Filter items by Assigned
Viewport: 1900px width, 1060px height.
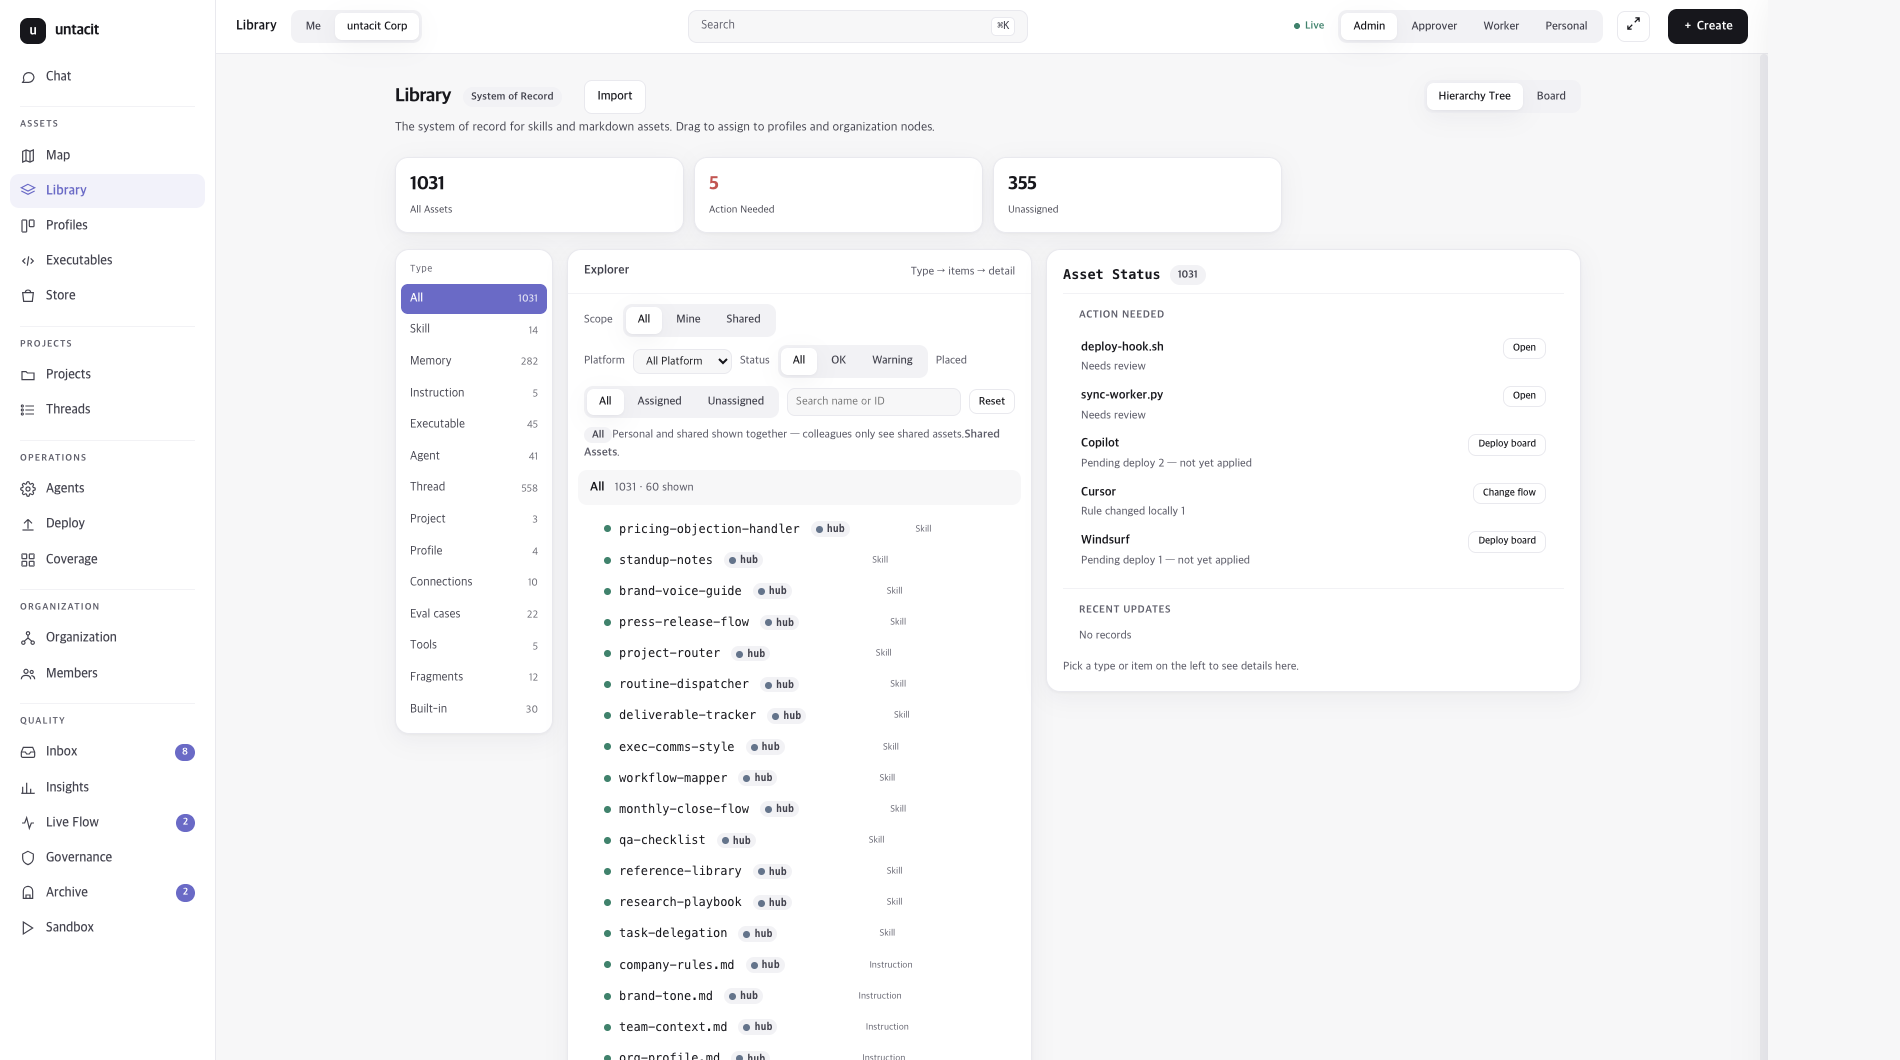659,401
